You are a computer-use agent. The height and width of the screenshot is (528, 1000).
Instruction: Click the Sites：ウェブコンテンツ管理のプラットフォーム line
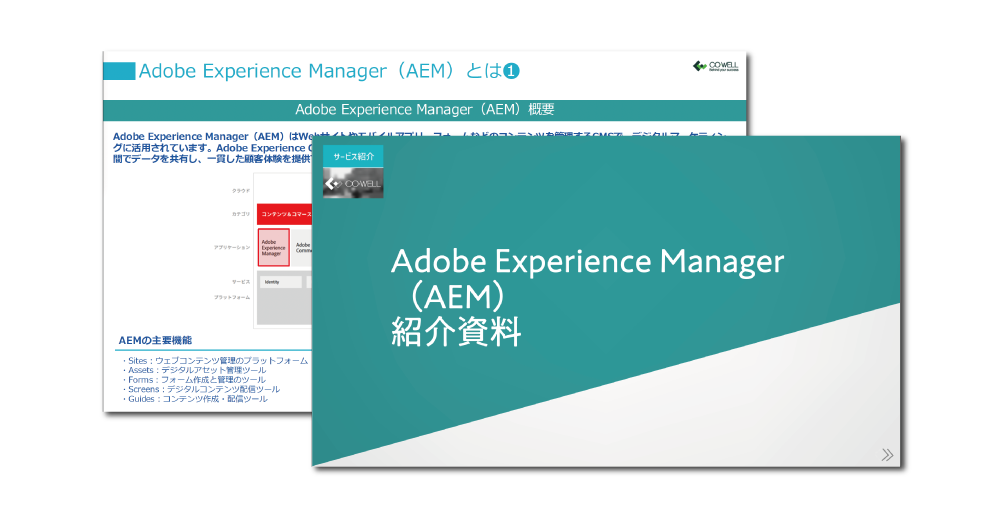(x=216, y=360)
